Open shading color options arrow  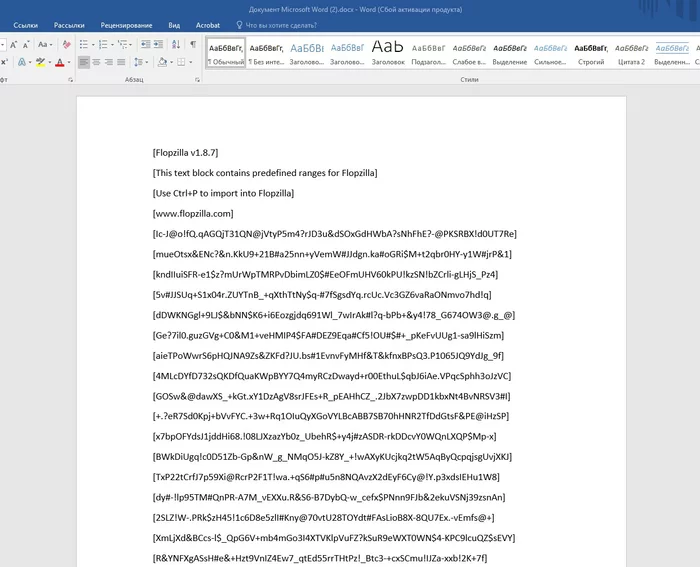pyautogui.click(x=171, y=62)
